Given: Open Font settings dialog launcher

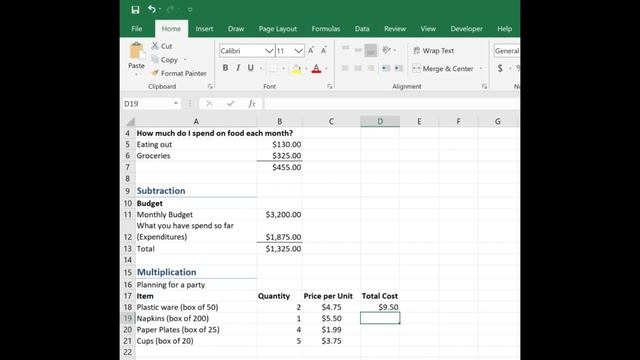Looking at the screenshot, I should pyautogui.click(x=330, y=87).
